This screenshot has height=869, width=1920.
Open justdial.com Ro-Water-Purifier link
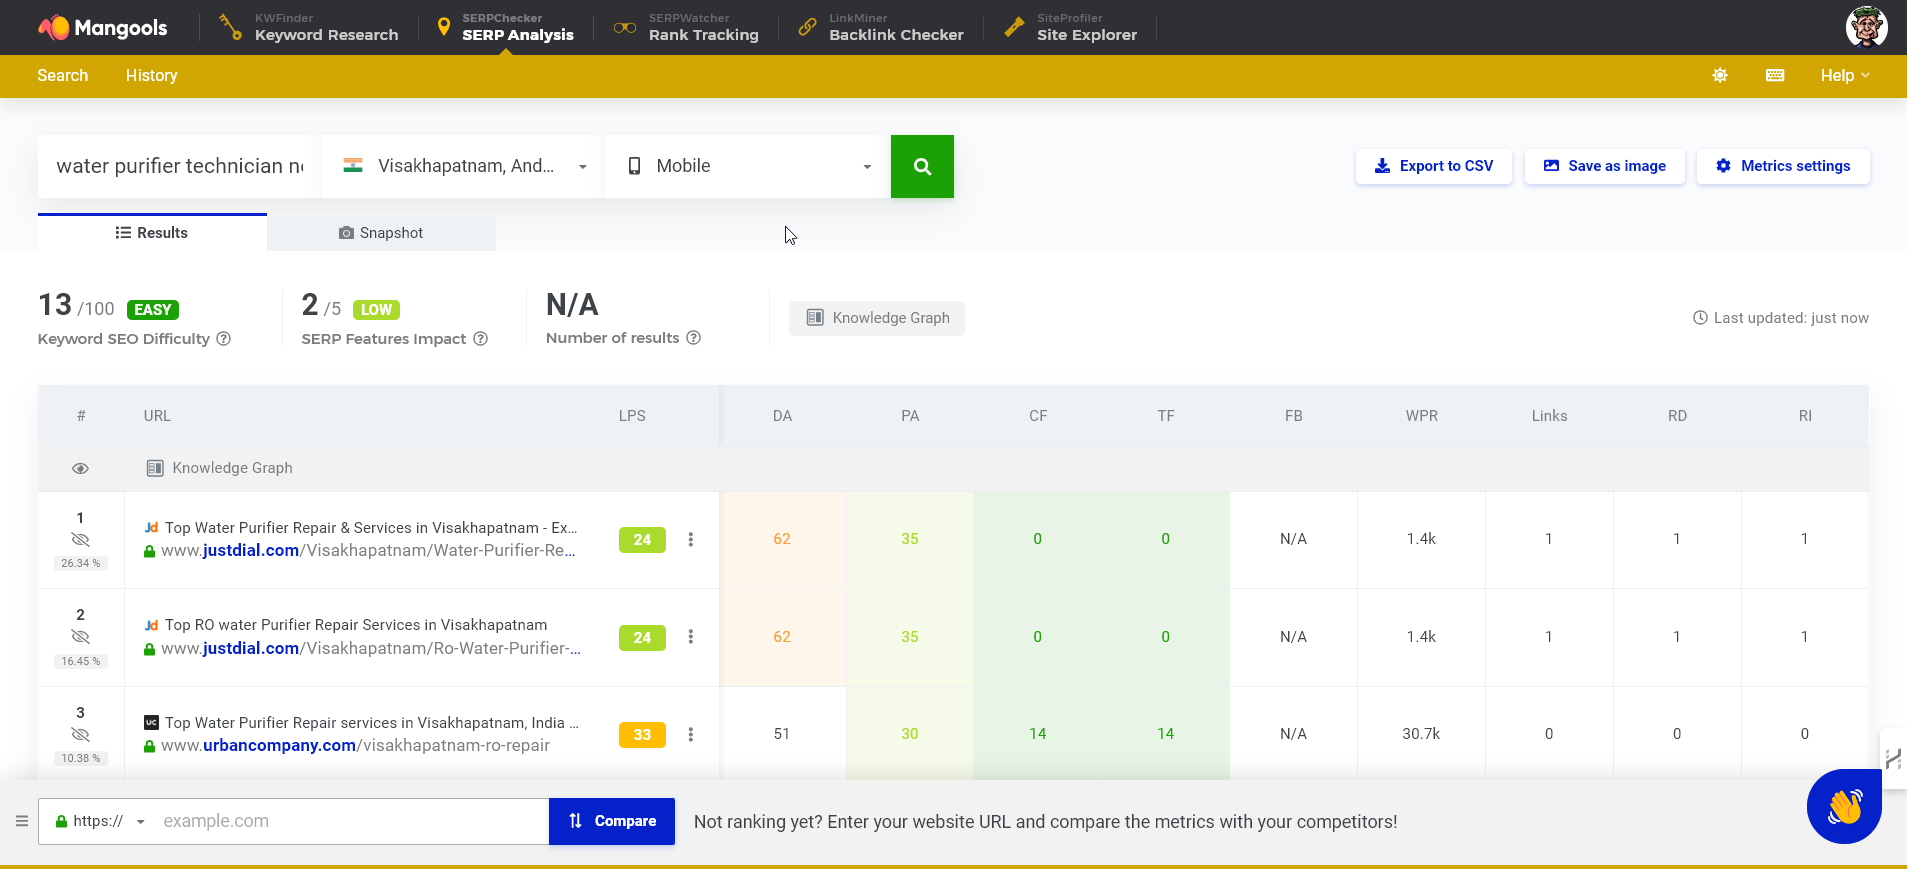tap(371, 649)
